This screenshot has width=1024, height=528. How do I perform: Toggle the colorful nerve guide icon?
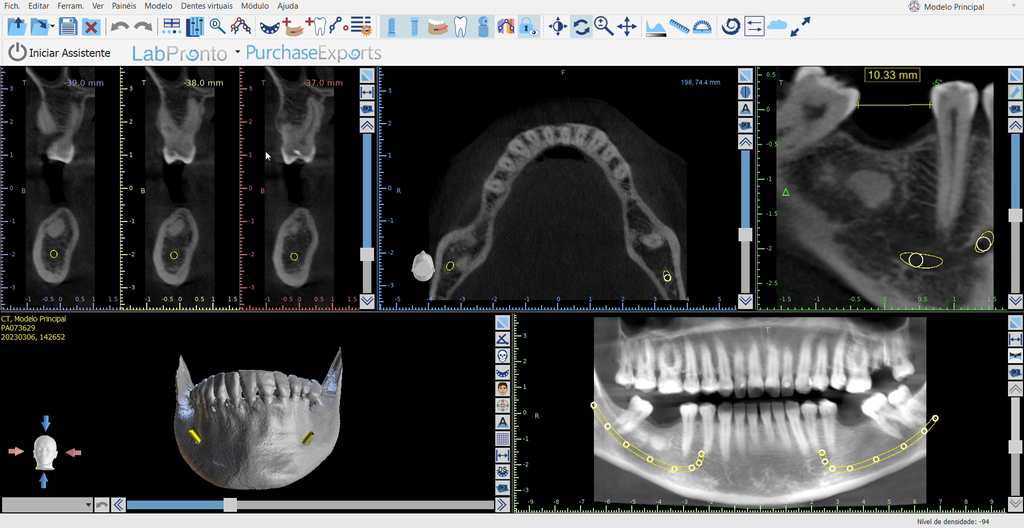coord(505,27)
